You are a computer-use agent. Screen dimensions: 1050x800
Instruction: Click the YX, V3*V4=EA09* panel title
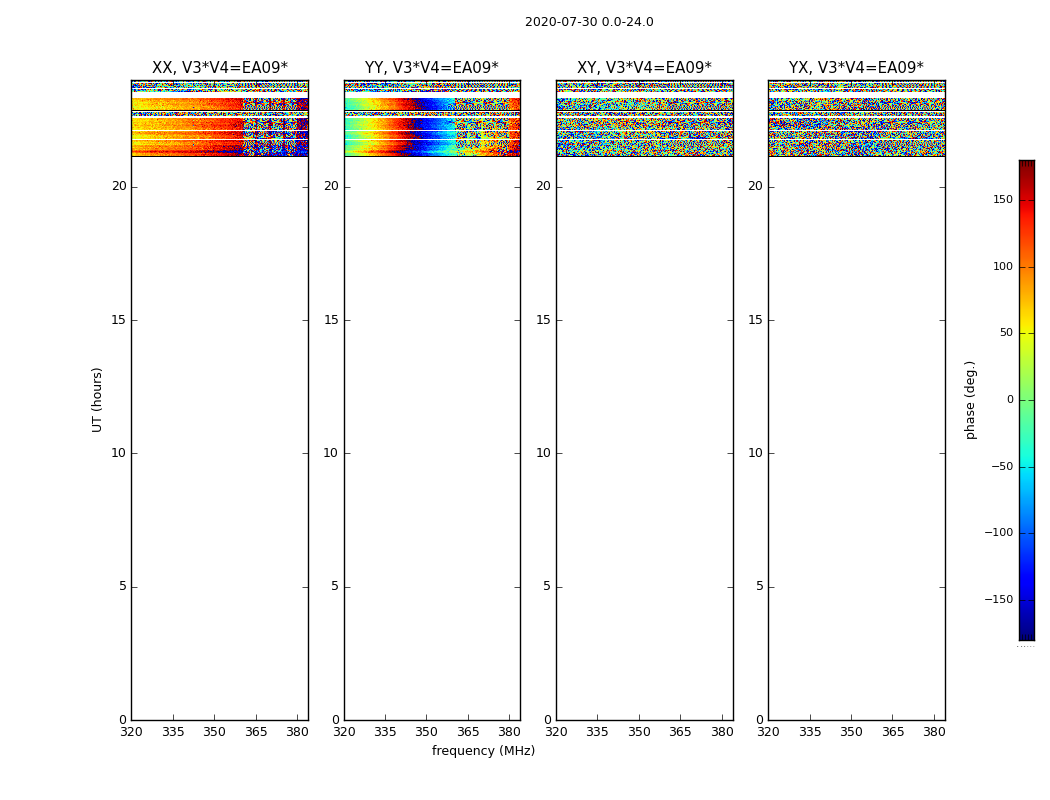tap(856, 68)
